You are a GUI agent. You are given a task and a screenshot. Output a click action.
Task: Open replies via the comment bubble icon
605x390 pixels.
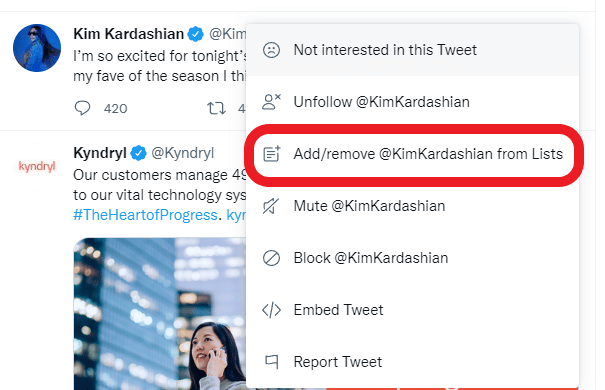pyautogui.click(x=82, y=108)
